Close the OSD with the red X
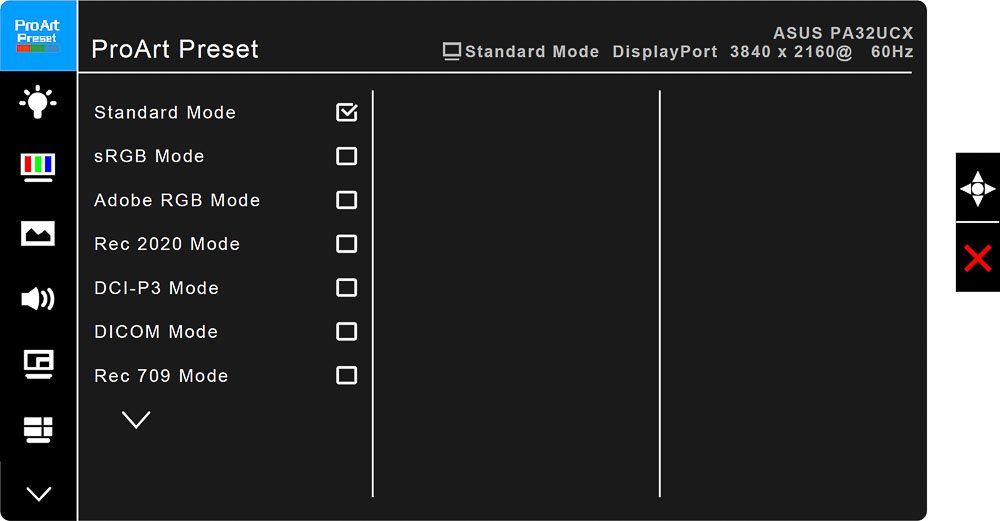 [x=978, y=258]
